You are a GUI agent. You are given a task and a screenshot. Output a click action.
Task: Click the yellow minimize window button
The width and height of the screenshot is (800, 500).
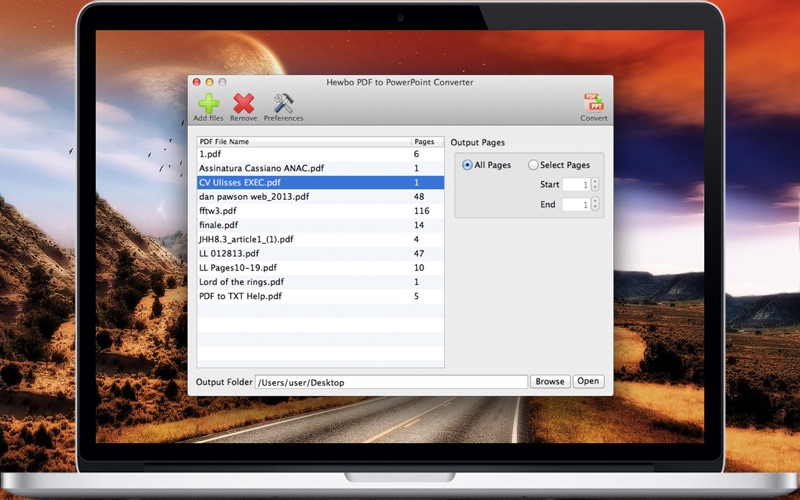(209, 82)
